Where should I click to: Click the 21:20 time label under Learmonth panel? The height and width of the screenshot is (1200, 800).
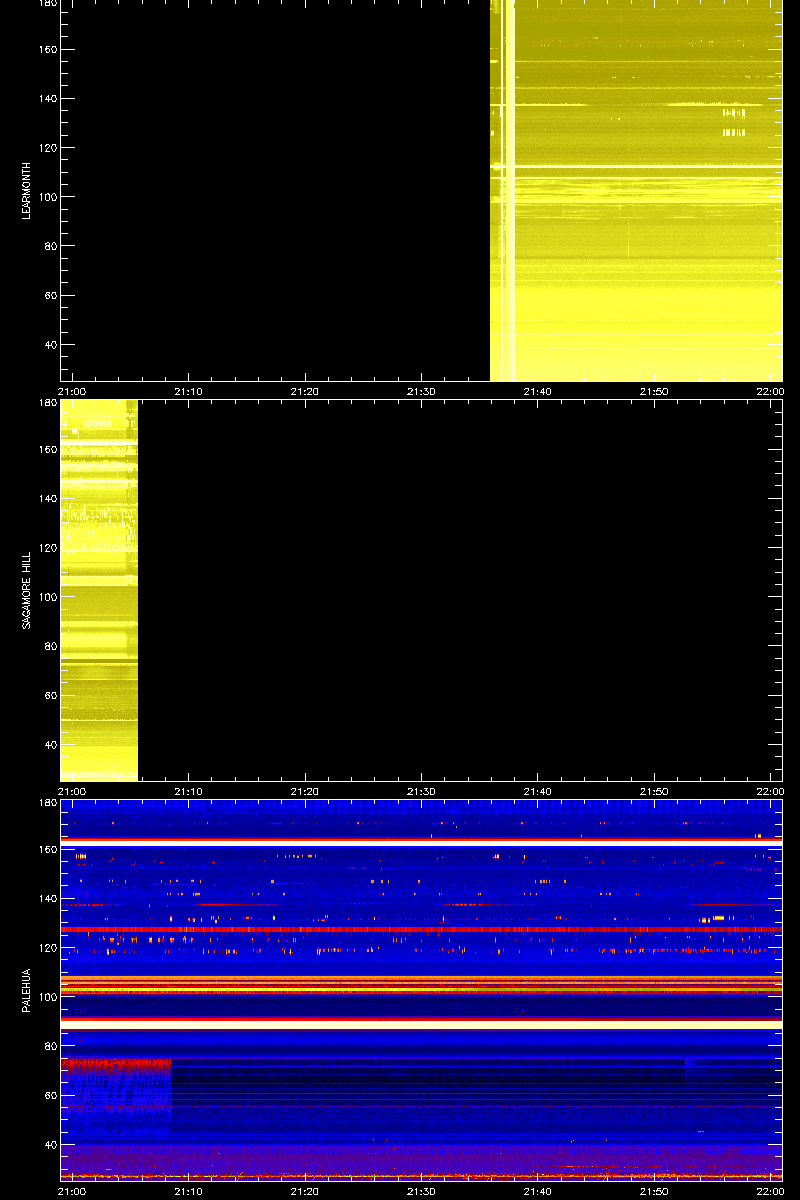point(305,392)
